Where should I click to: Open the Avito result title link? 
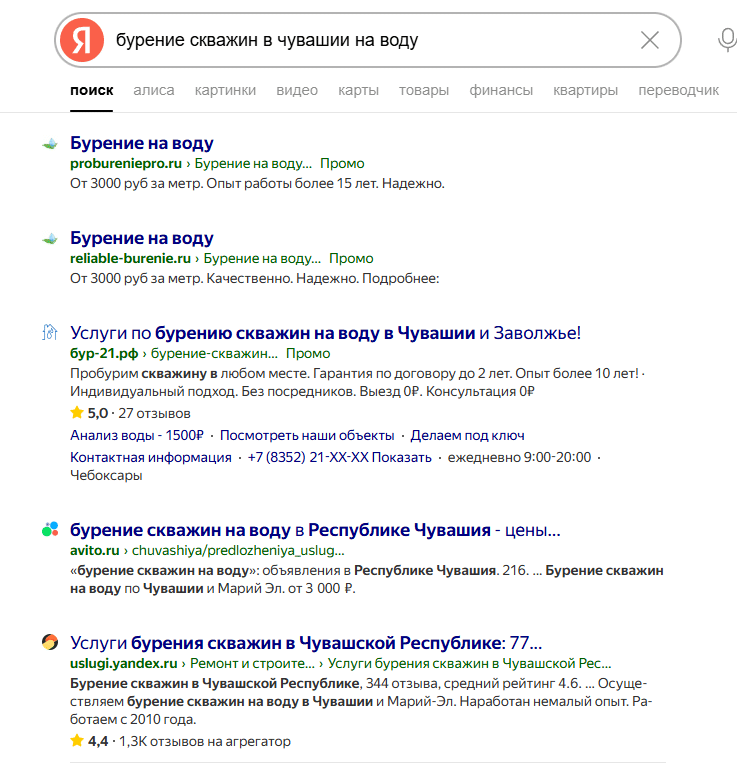coord(315,530)
